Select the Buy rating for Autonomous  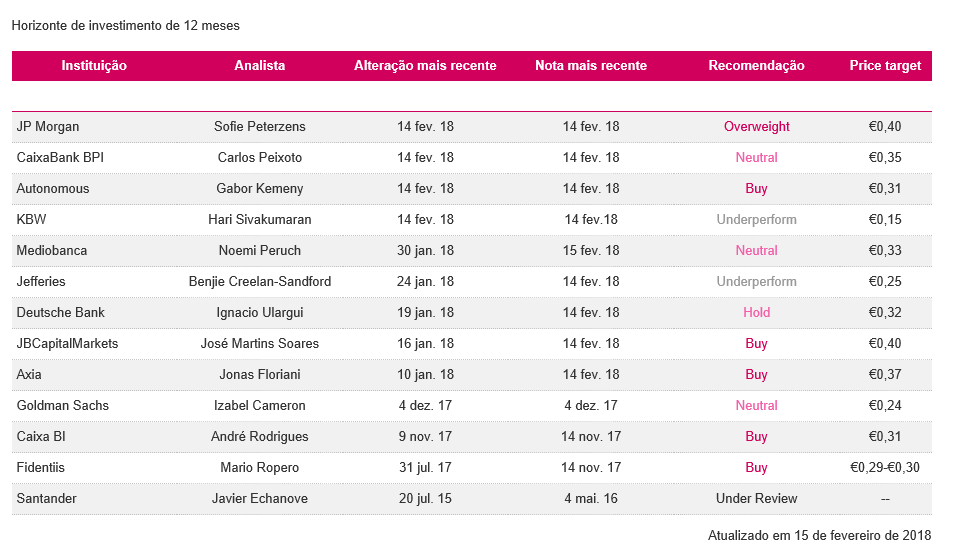click(x=756, y=189)
